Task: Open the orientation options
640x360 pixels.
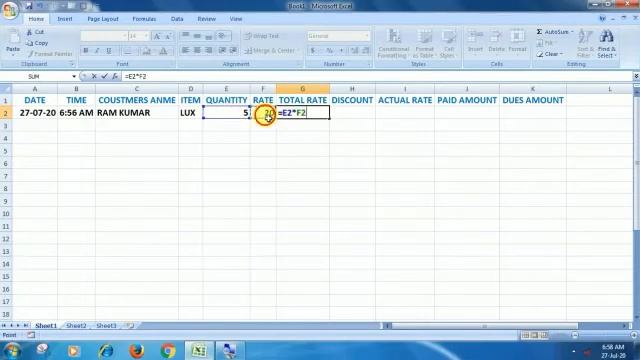Action: pos(222,36)
